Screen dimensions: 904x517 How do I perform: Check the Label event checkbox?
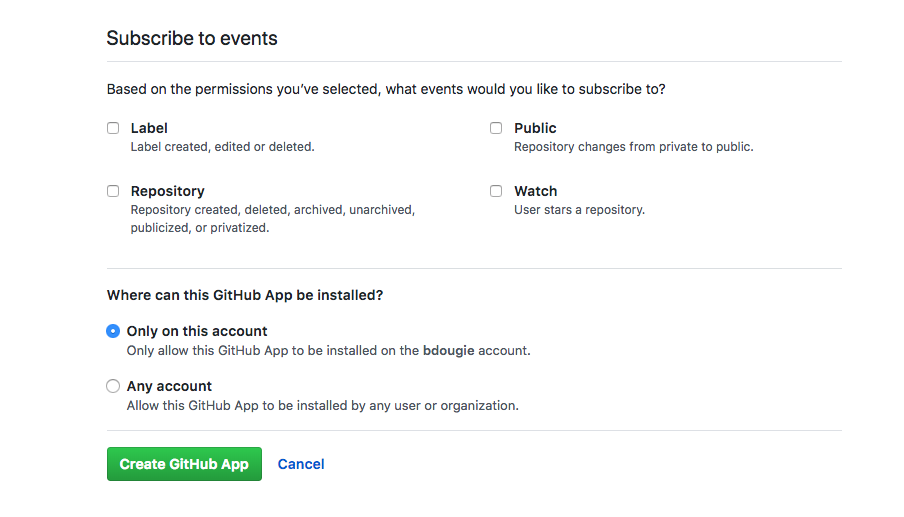[113, 128]
